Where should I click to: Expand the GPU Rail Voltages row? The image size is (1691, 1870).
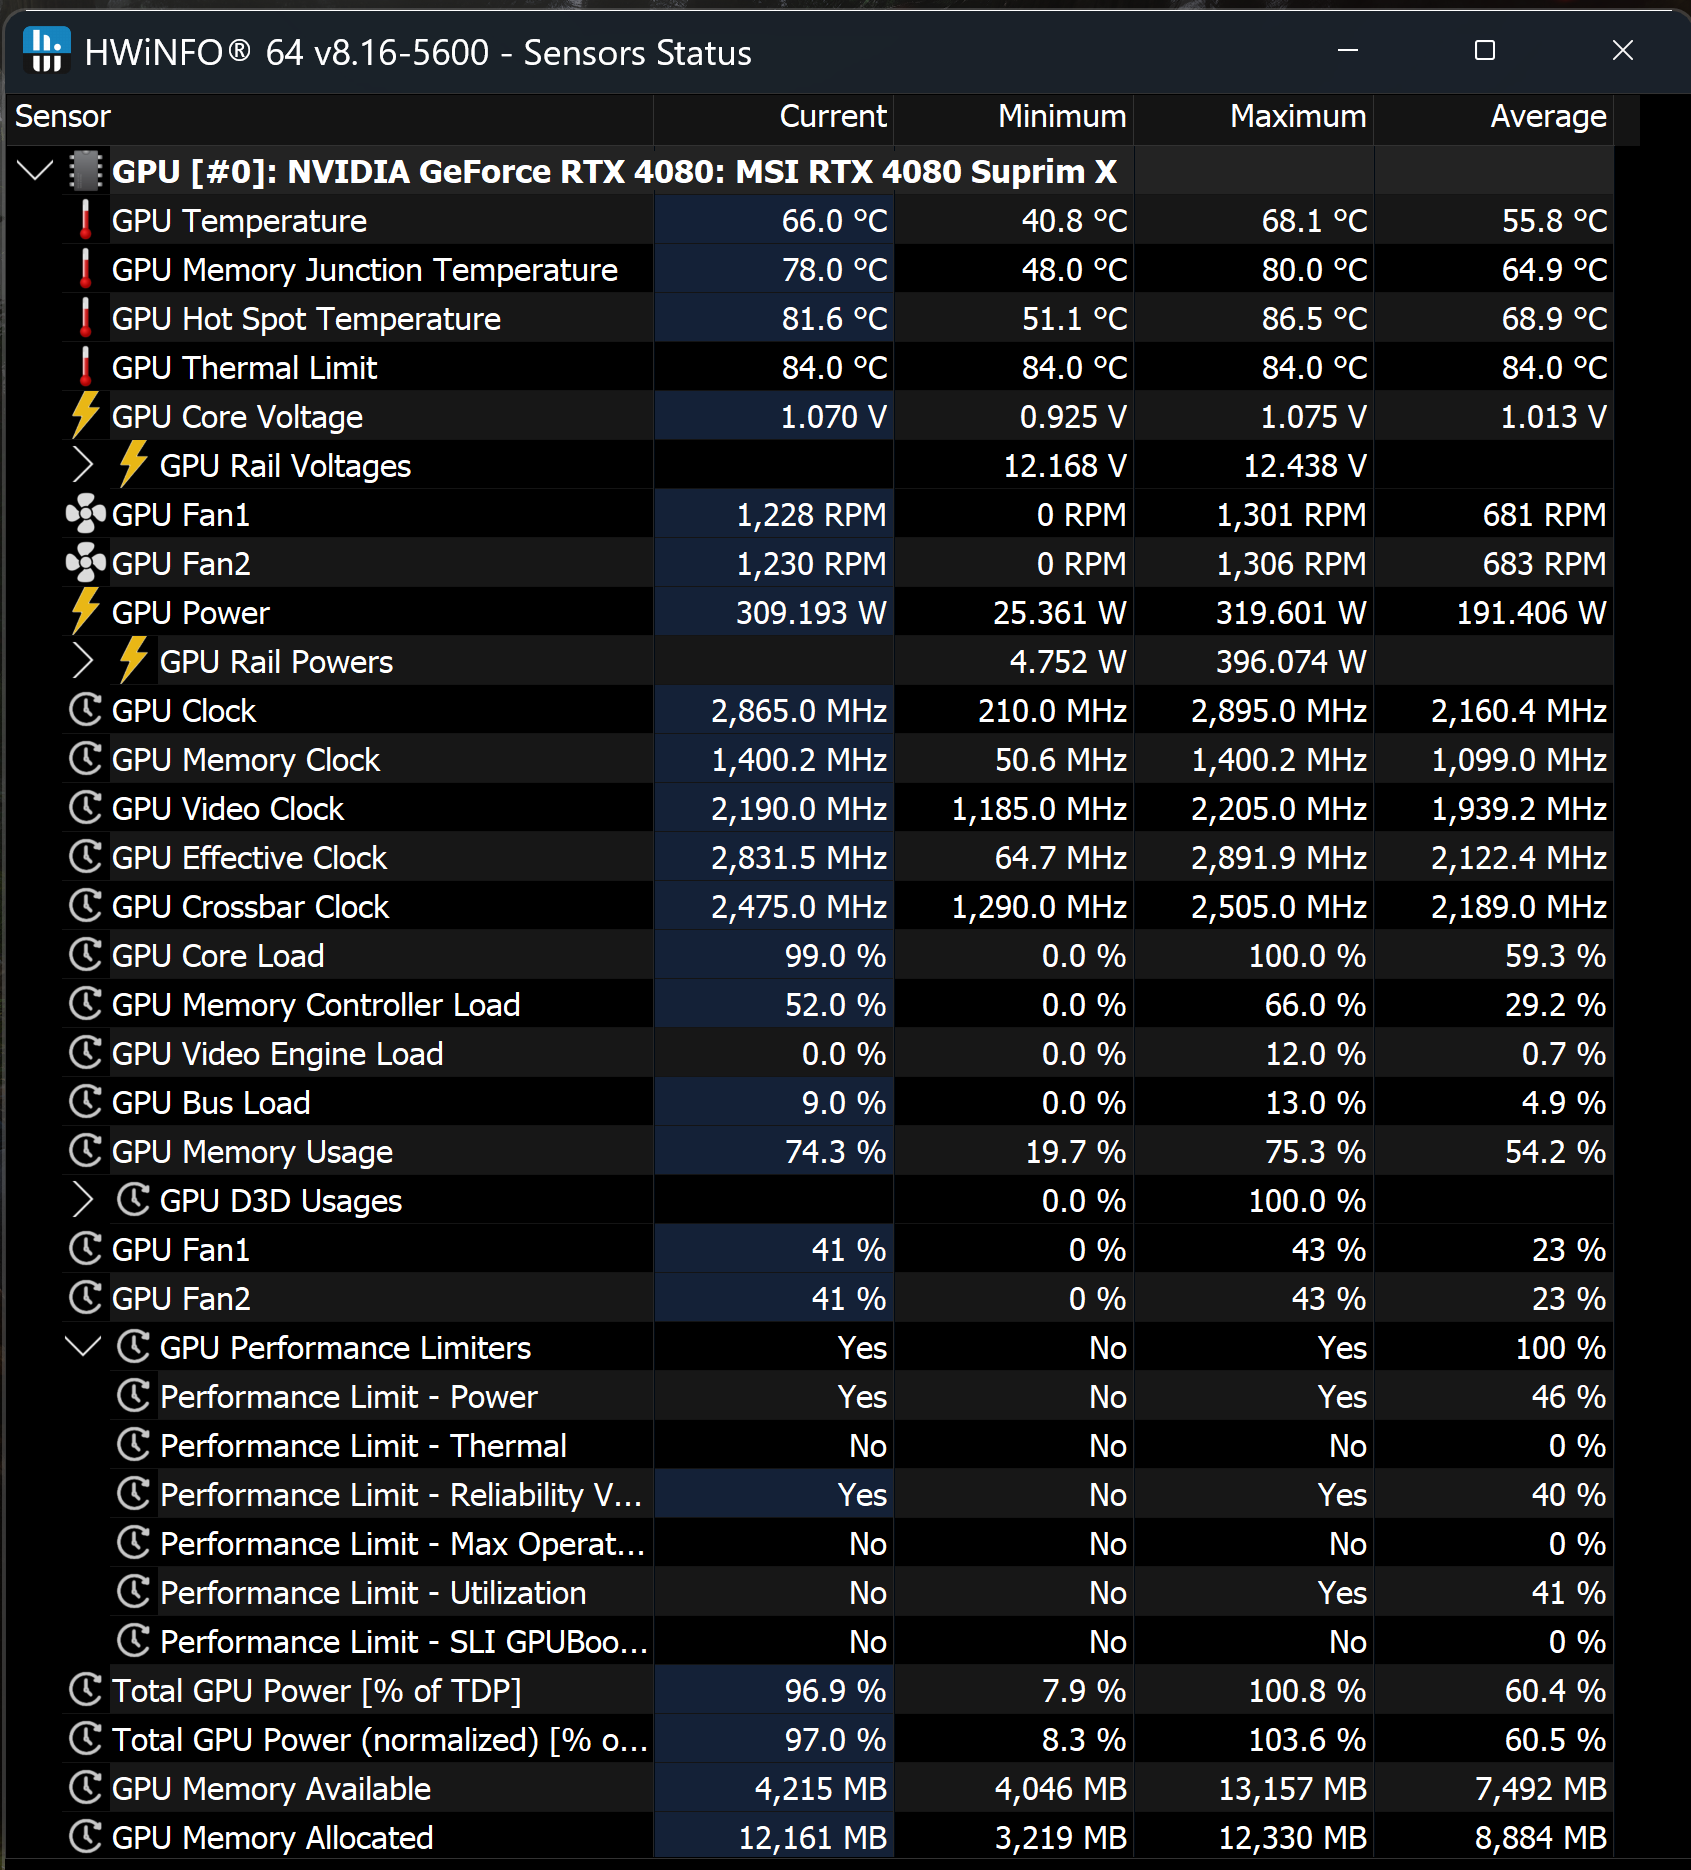pos(84,465)
